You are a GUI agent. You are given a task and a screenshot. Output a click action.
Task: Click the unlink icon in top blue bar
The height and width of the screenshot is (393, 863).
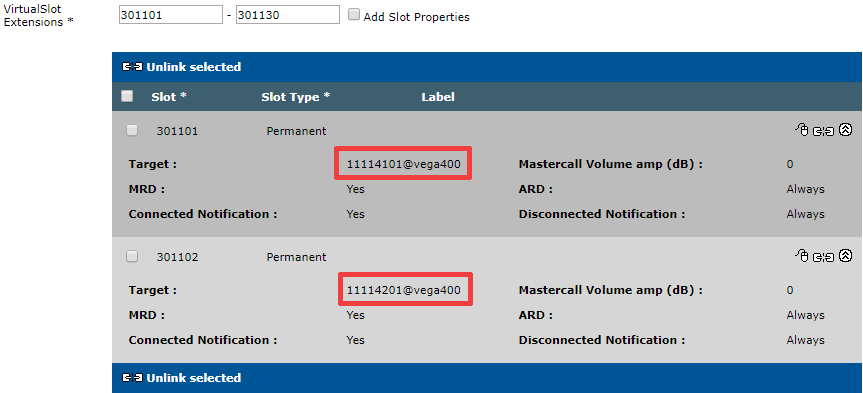pos(132,67)
